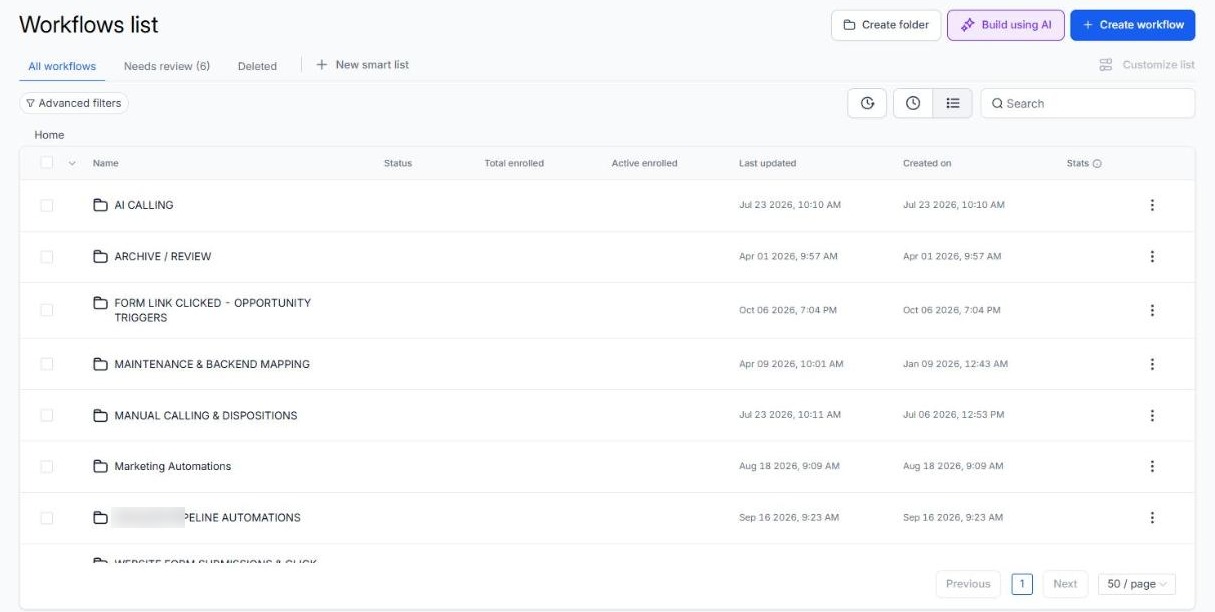Open the Advanced filters panel
Viewport: 1215px width, 612px height.
[74, 103]
